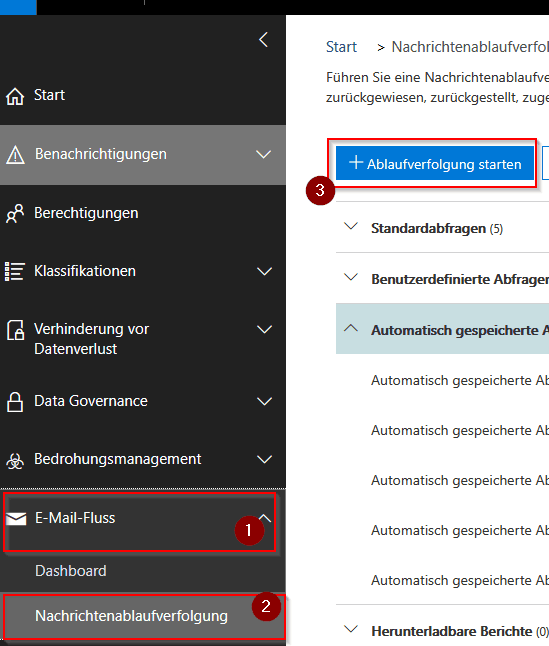Screen dimensions: 549x646
Task: Click the E-Mail-Fluss envelope icon
Action: (x=16, y=518)
